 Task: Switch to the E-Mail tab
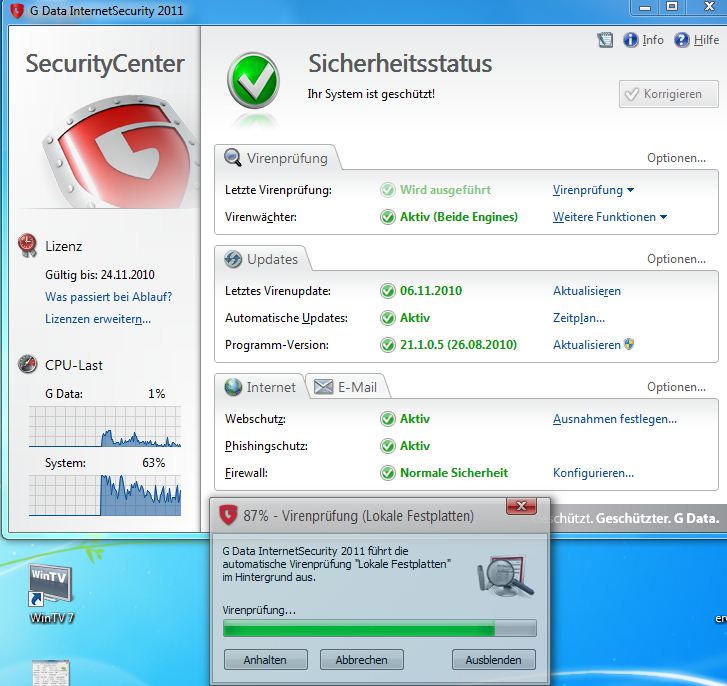346,387
